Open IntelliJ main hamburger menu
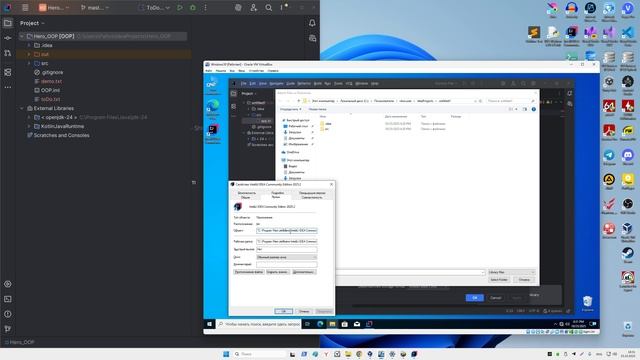Screen dimensions: 640x360 [25, 7]
